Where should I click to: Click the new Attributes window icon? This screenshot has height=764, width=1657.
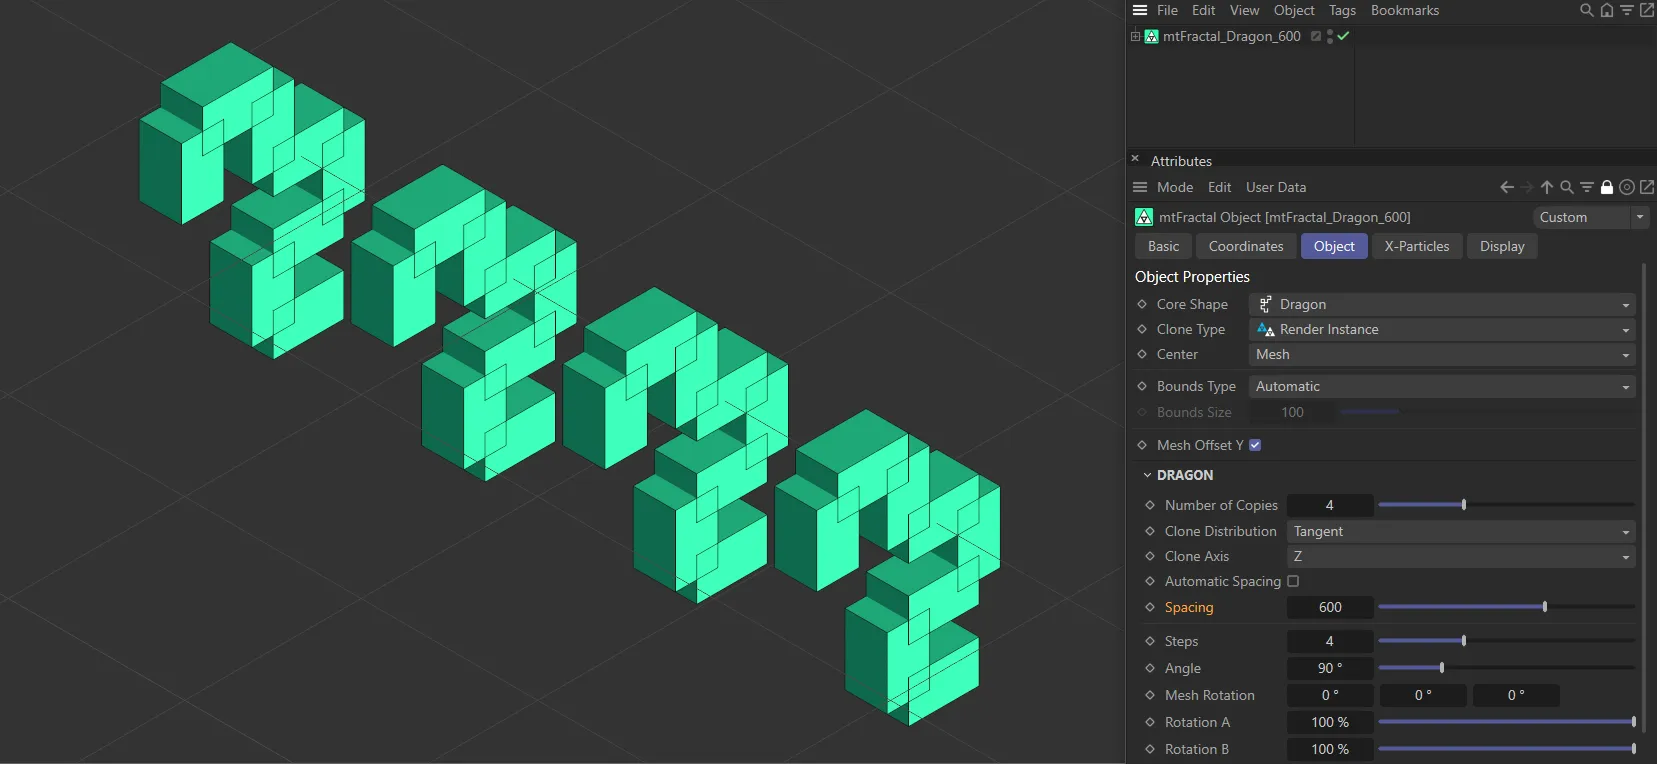click(x=1647, y=187)
